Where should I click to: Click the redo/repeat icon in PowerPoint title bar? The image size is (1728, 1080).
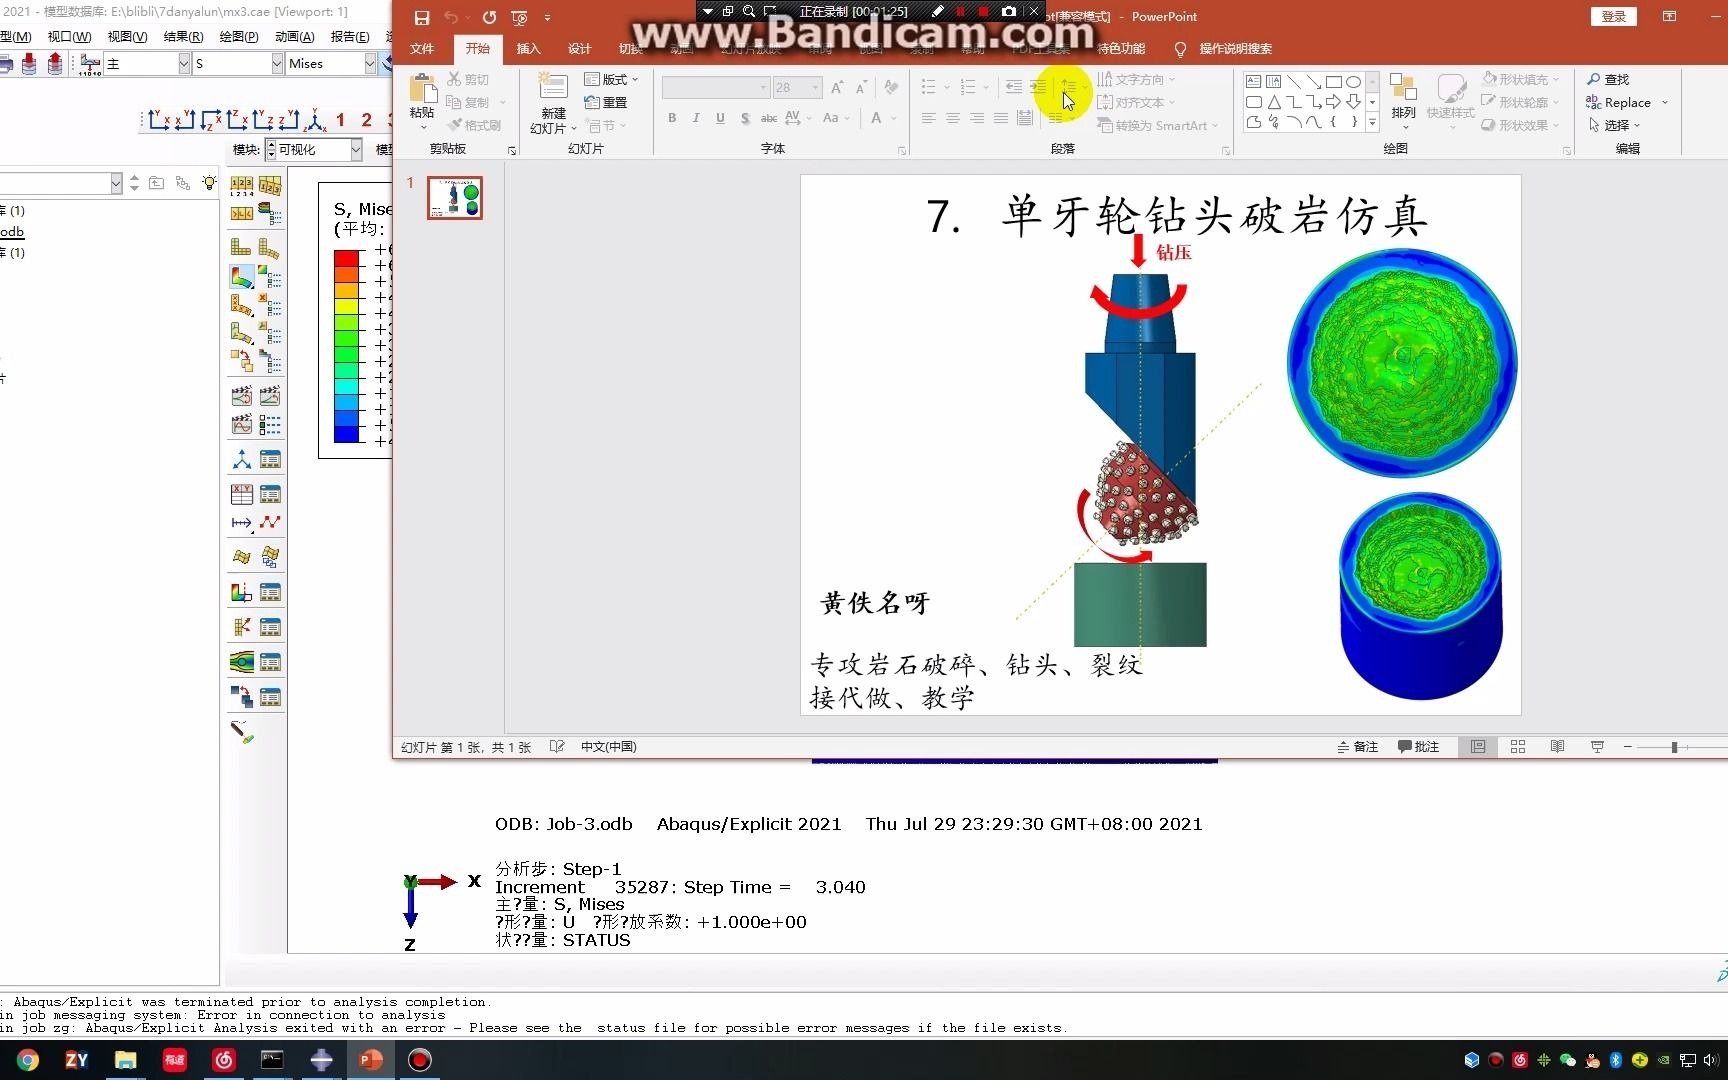[x=489, y=17]
